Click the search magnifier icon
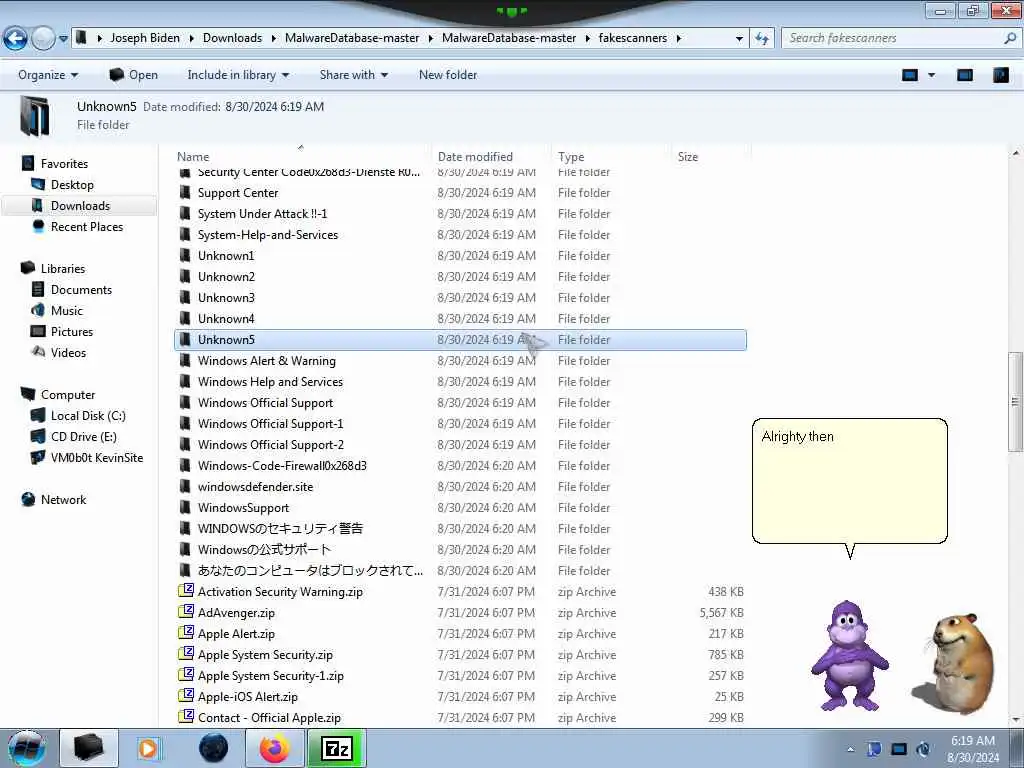The height and width of the screenshot is (768, 1024). (x=1010, y=38)
